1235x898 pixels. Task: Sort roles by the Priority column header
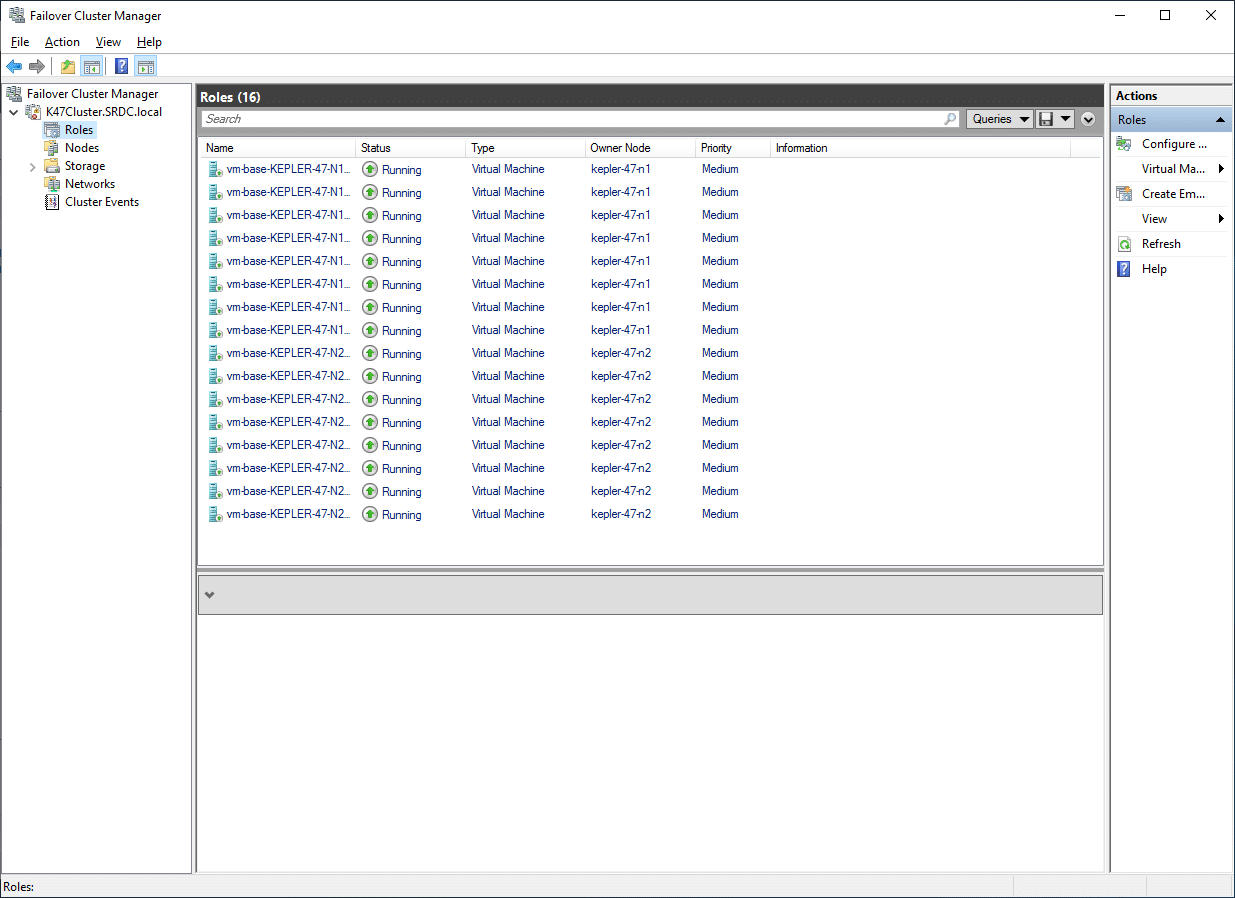[x=732, y=148]
